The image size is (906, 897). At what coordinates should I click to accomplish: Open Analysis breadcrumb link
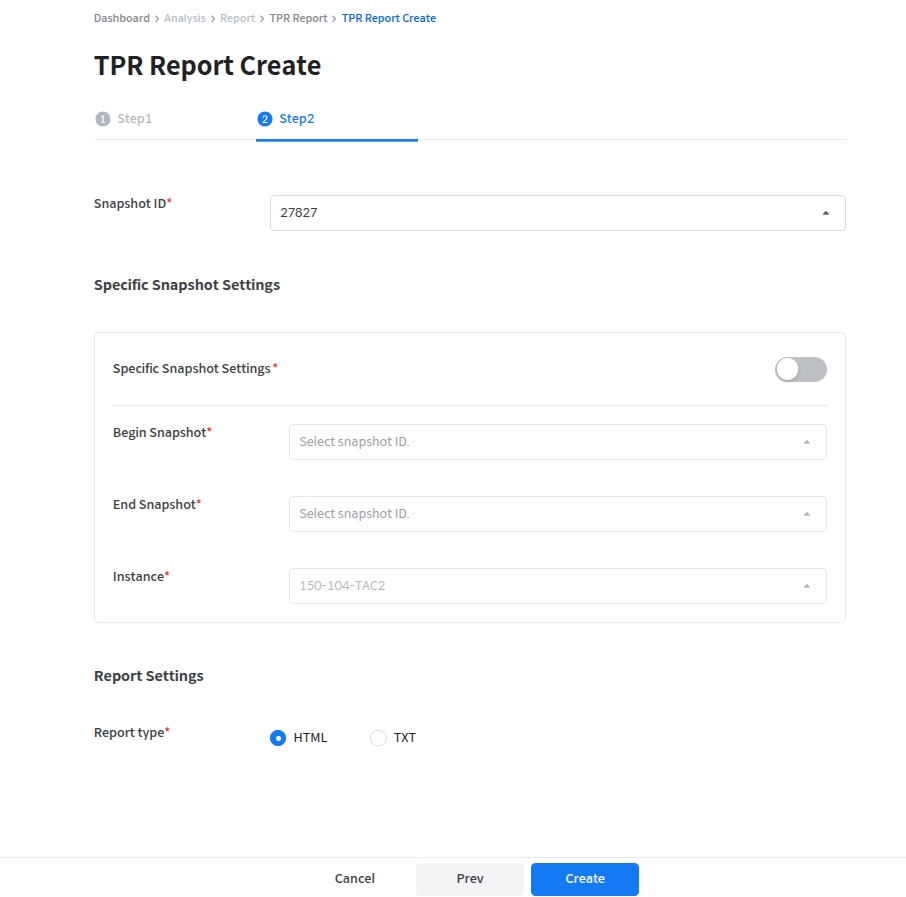[x=184, y=18]
